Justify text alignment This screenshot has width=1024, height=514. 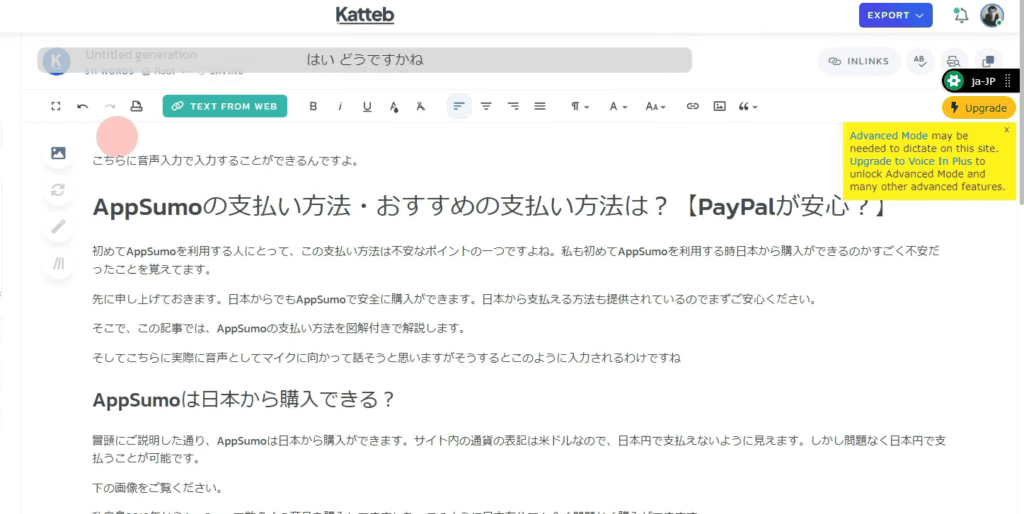(539, 106)
